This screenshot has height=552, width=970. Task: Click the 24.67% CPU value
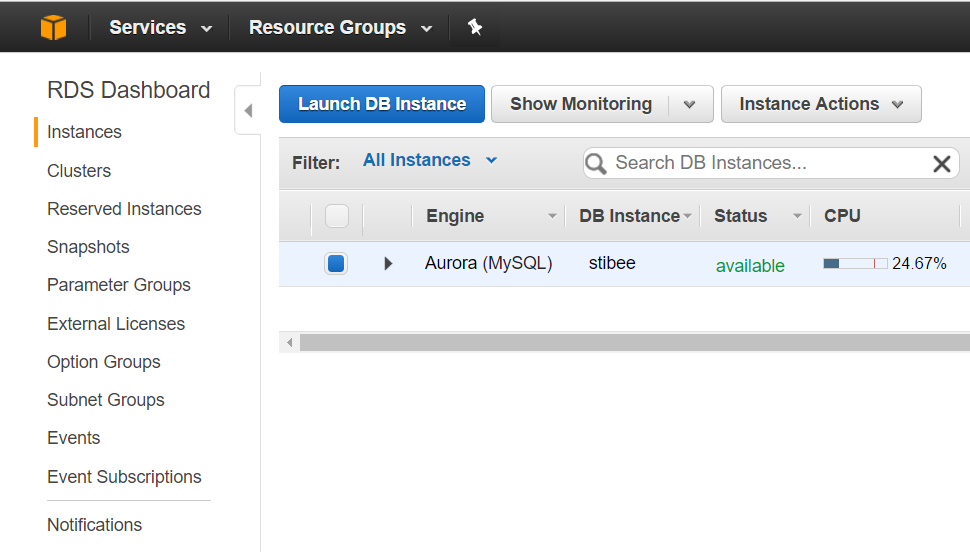(x=919, y=264)
